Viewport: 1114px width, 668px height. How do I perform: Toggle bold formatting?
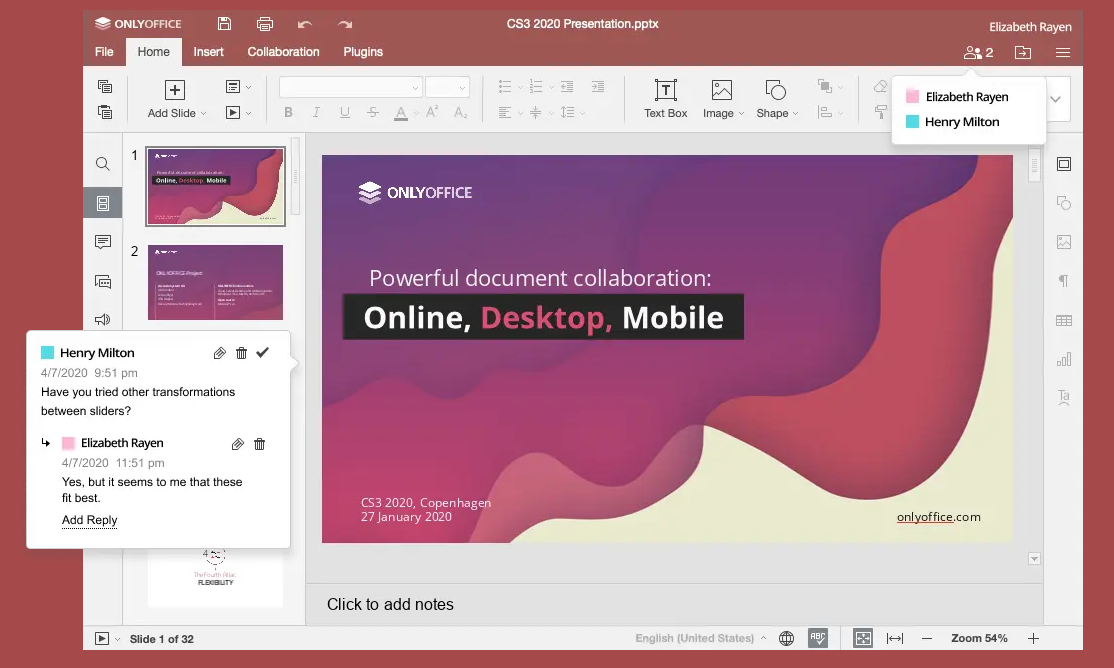coord(288,112)
